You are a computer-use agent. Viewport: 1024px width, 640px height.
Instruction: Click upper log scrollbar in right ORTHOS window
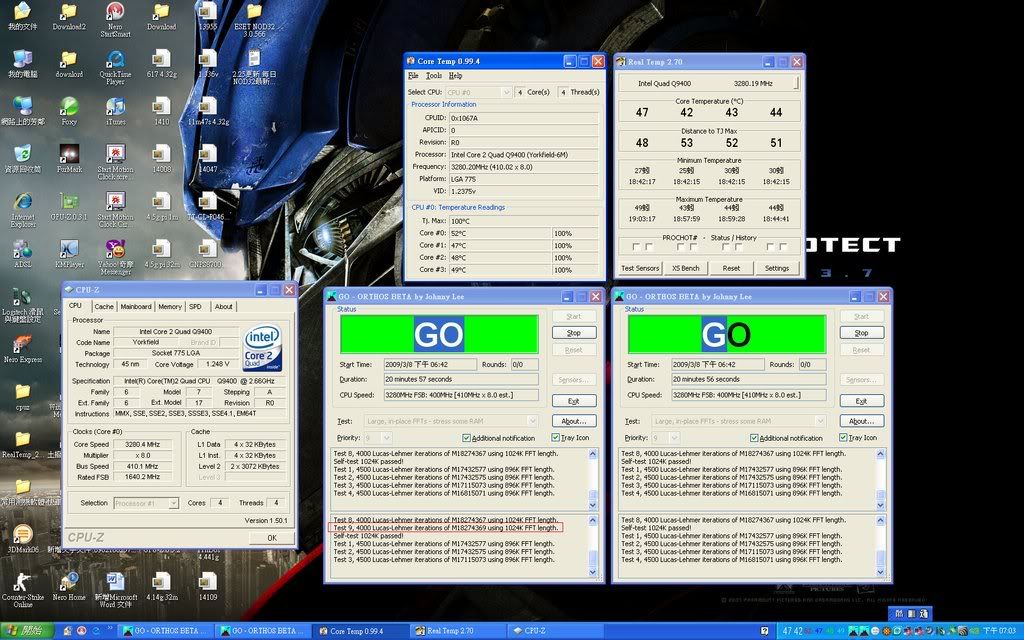pos(880,479)
